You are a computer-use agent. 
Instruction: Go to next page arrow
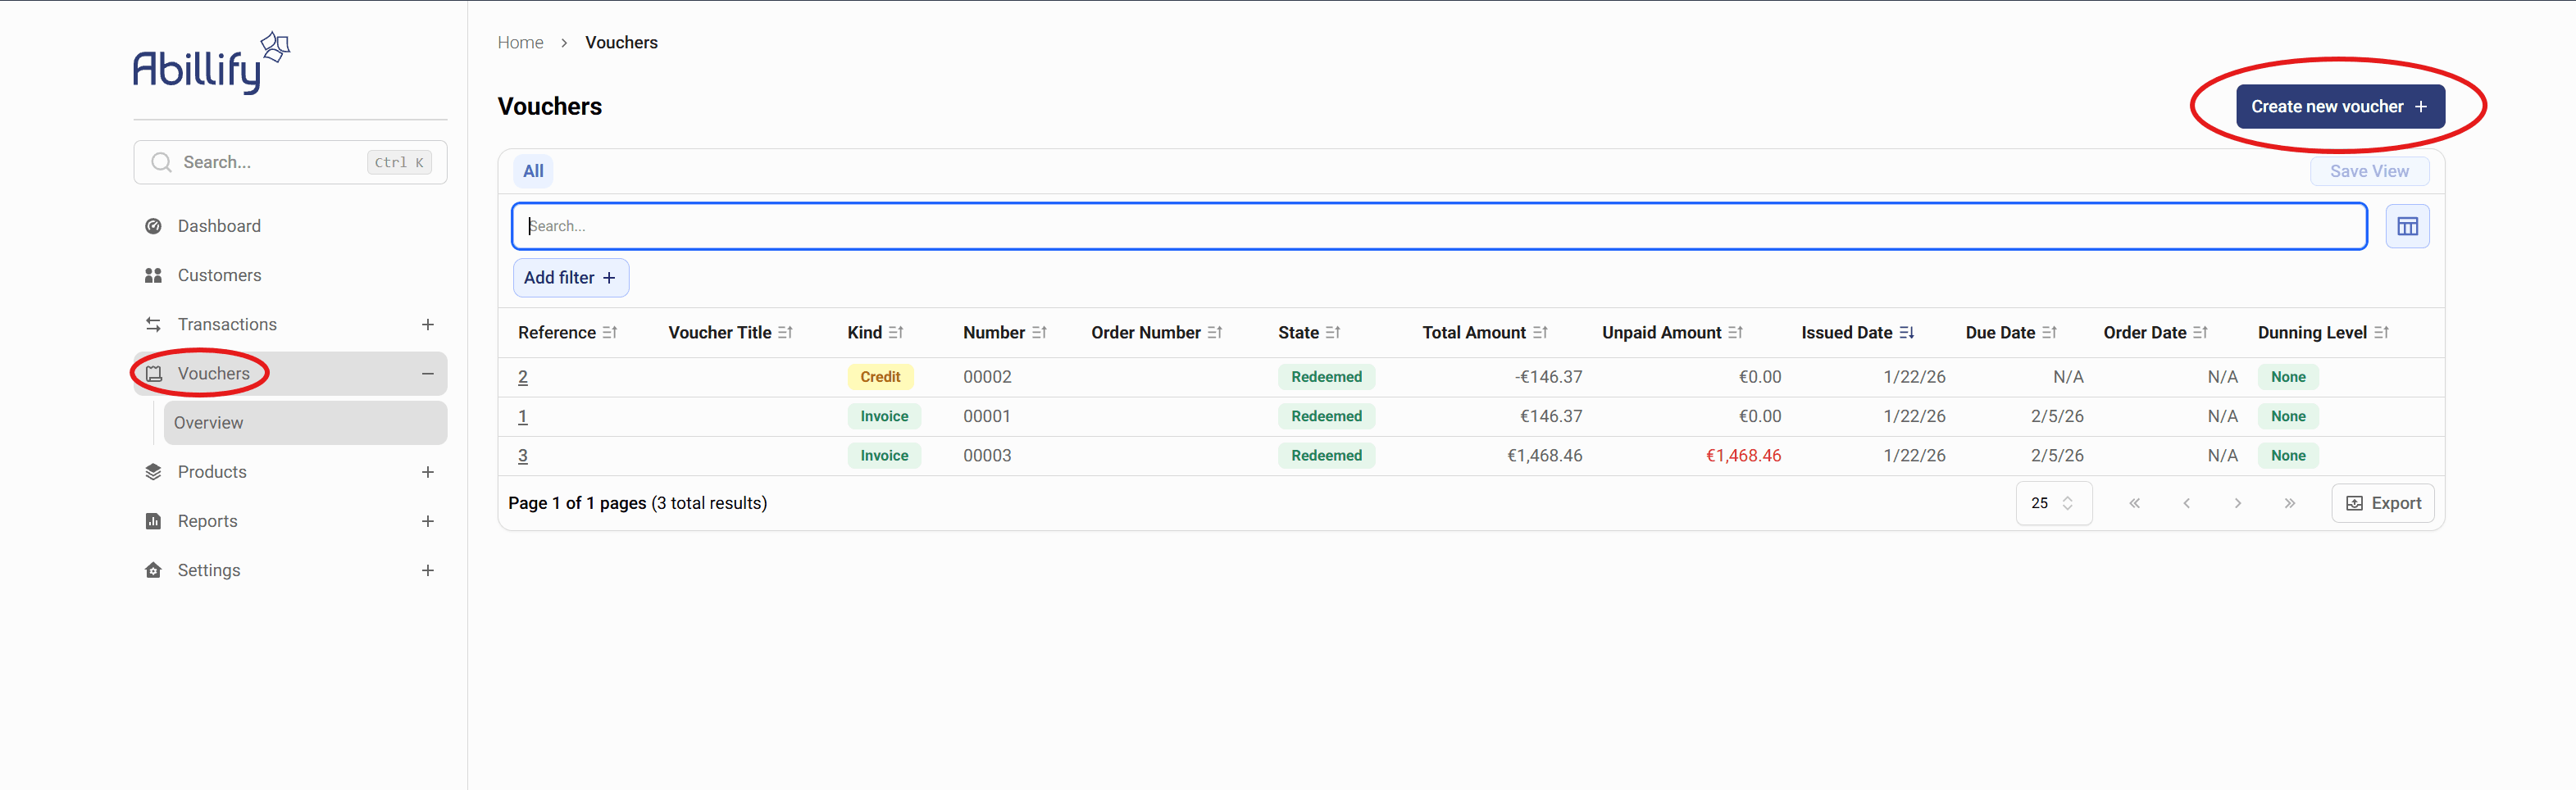2237,503
